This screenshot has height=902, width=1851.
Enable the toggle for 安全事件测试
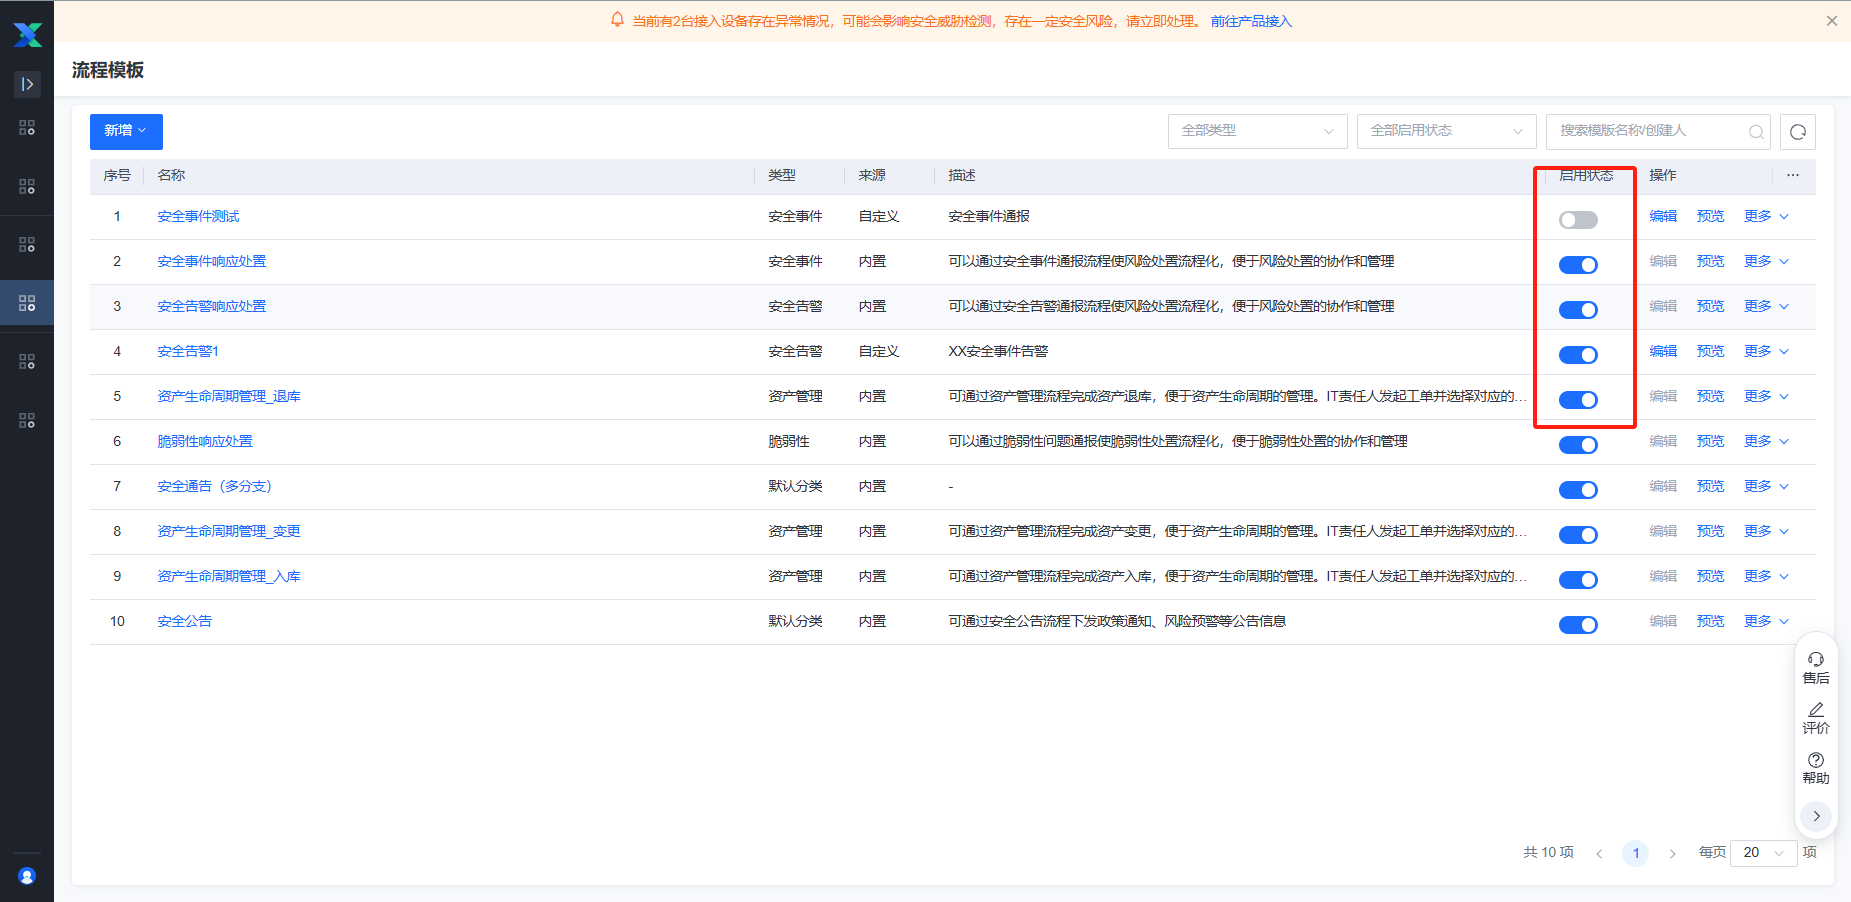(1577, 220)
